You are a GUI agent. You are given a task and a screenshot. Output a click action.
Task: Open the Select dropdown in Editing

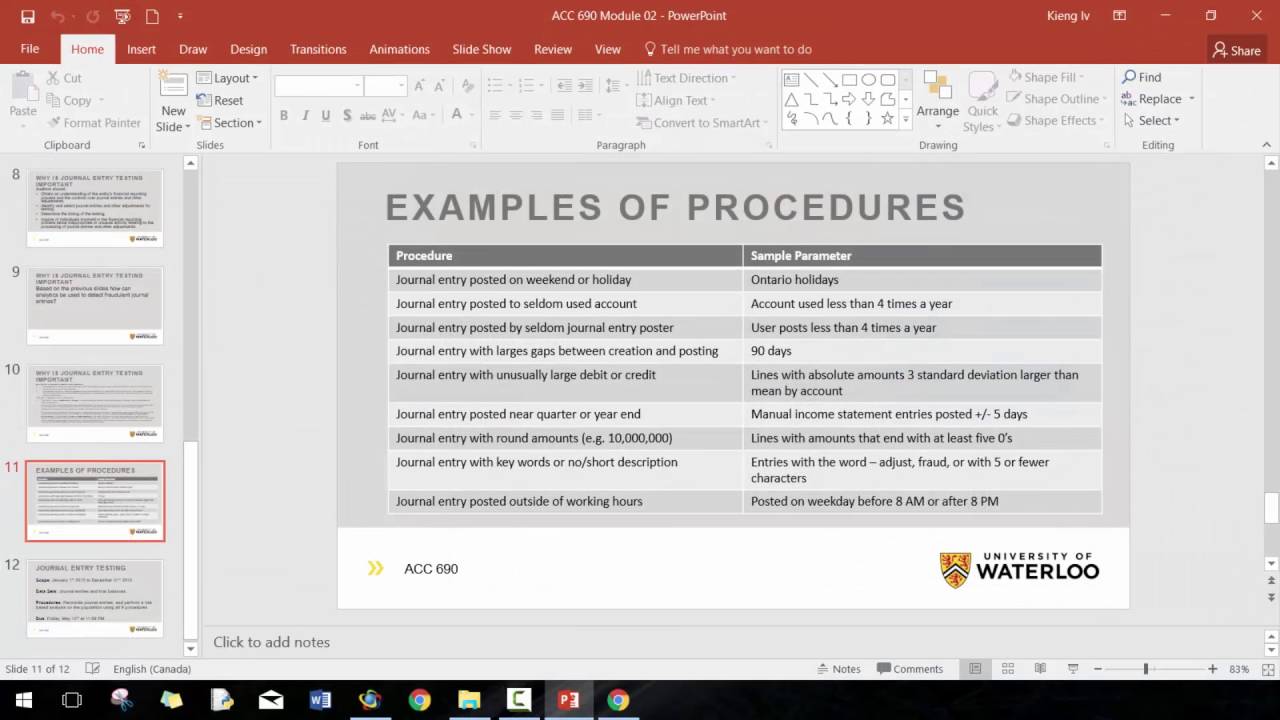(x=1151, y=120)
